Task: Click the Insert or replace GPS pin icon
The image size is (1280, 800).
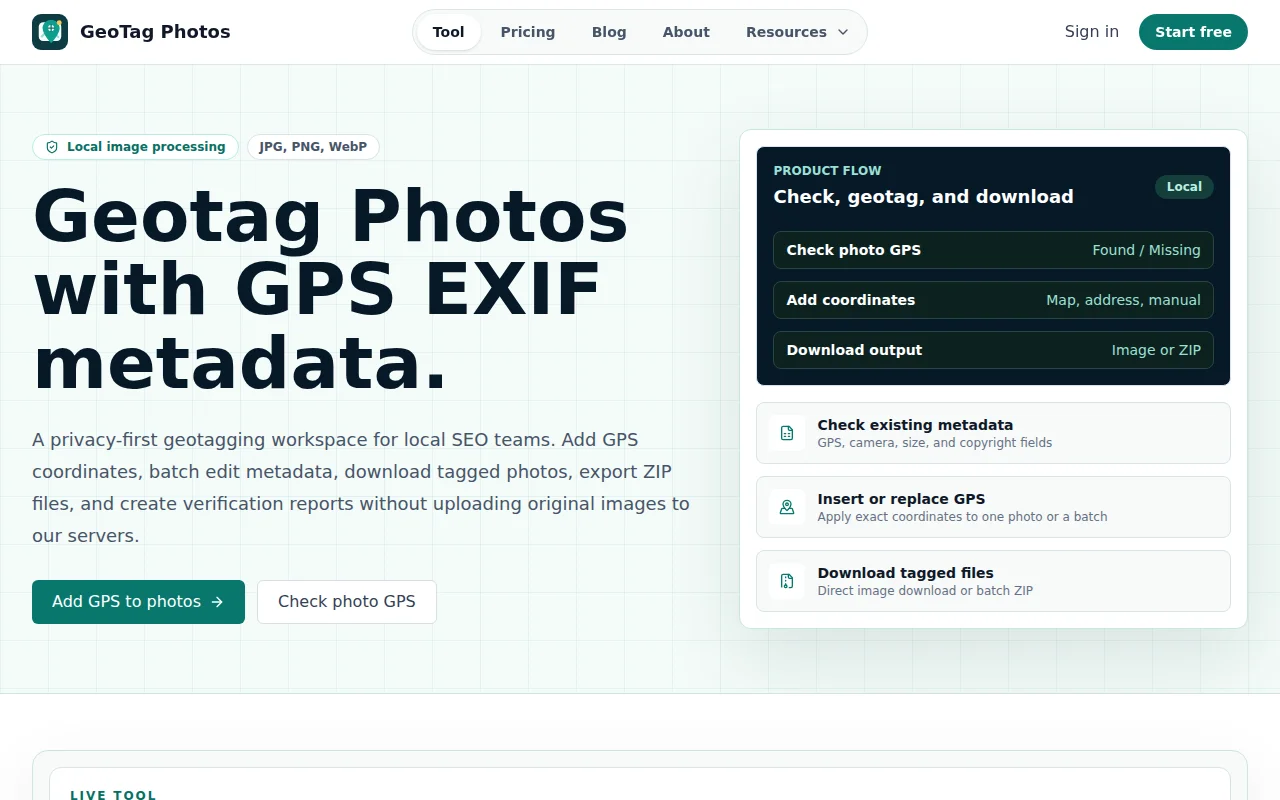Action: point(787,507)
